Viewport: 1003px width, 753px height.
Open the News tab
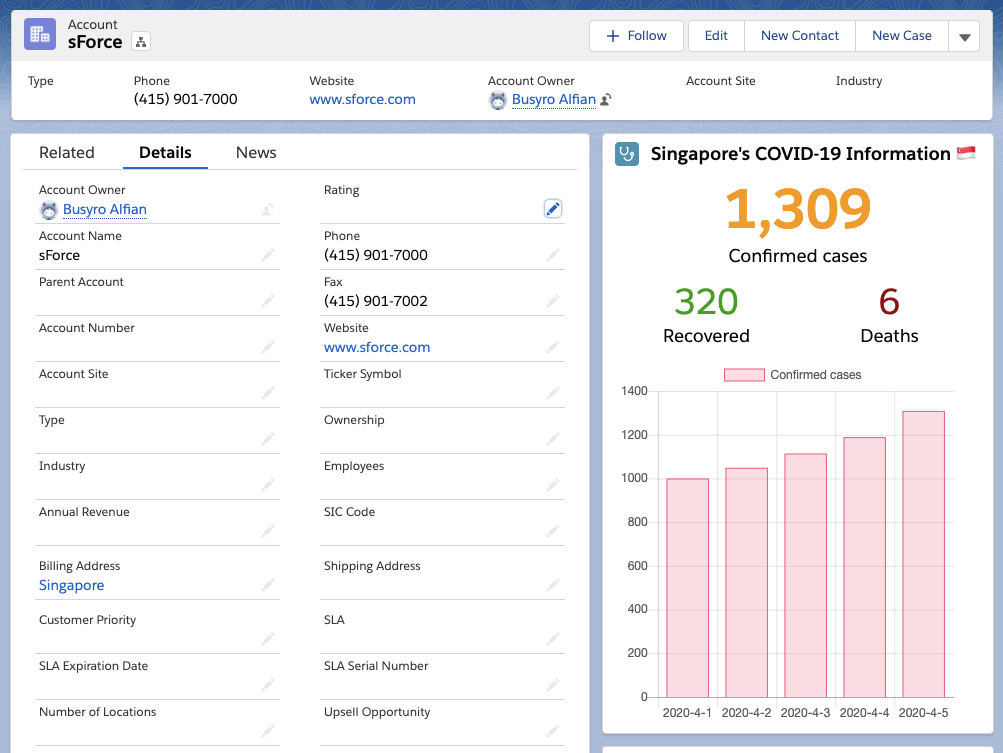[256, 153]
